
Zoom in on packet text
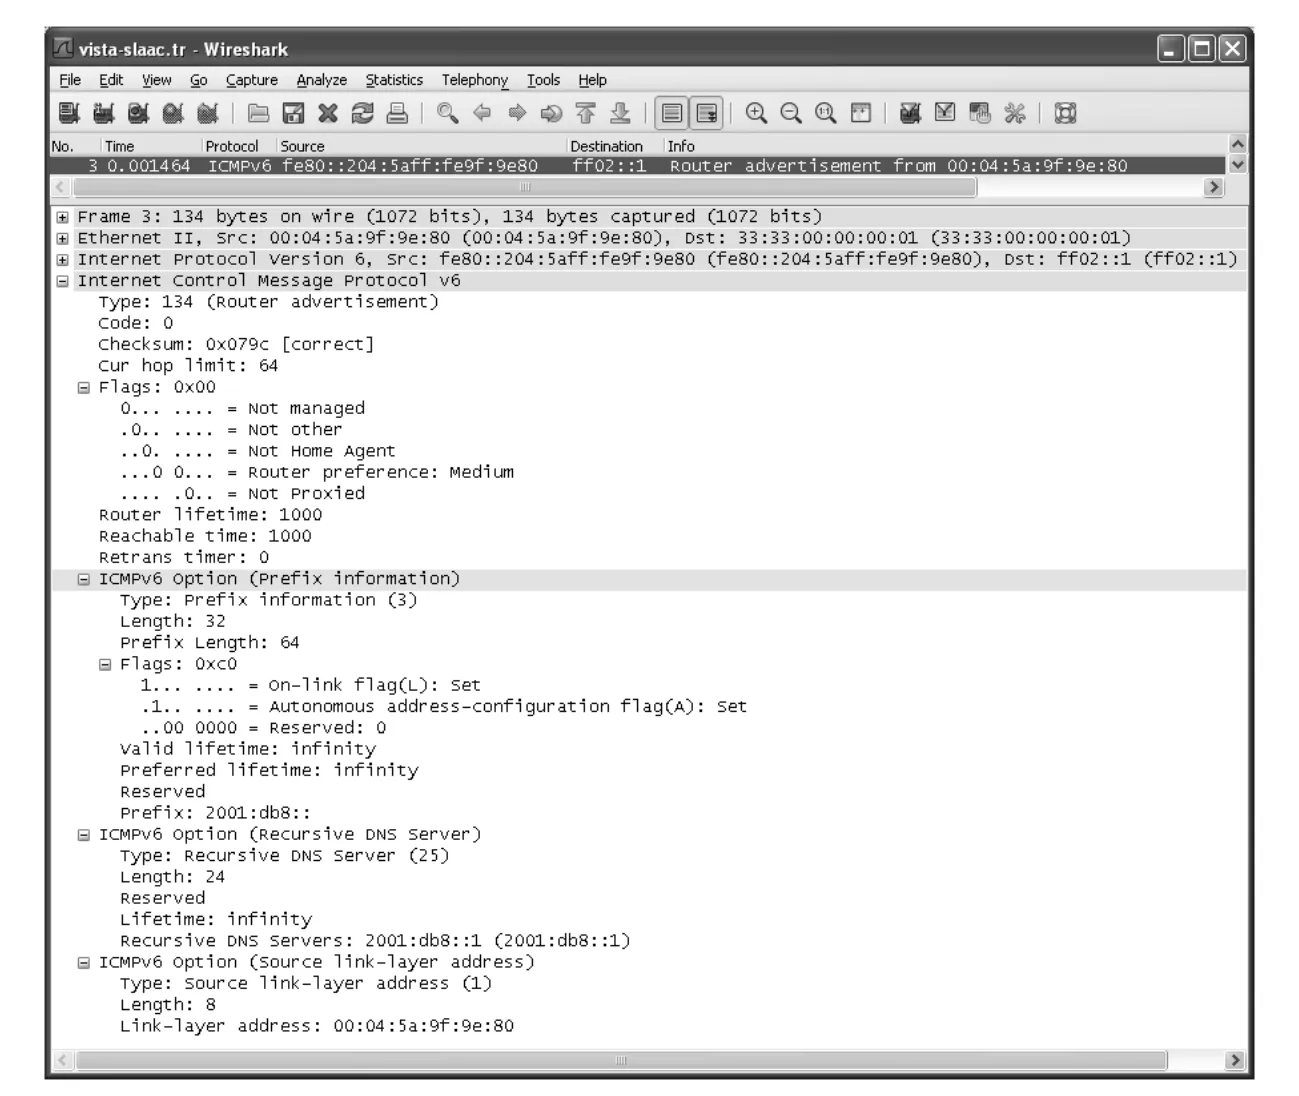tap(757, 114)
